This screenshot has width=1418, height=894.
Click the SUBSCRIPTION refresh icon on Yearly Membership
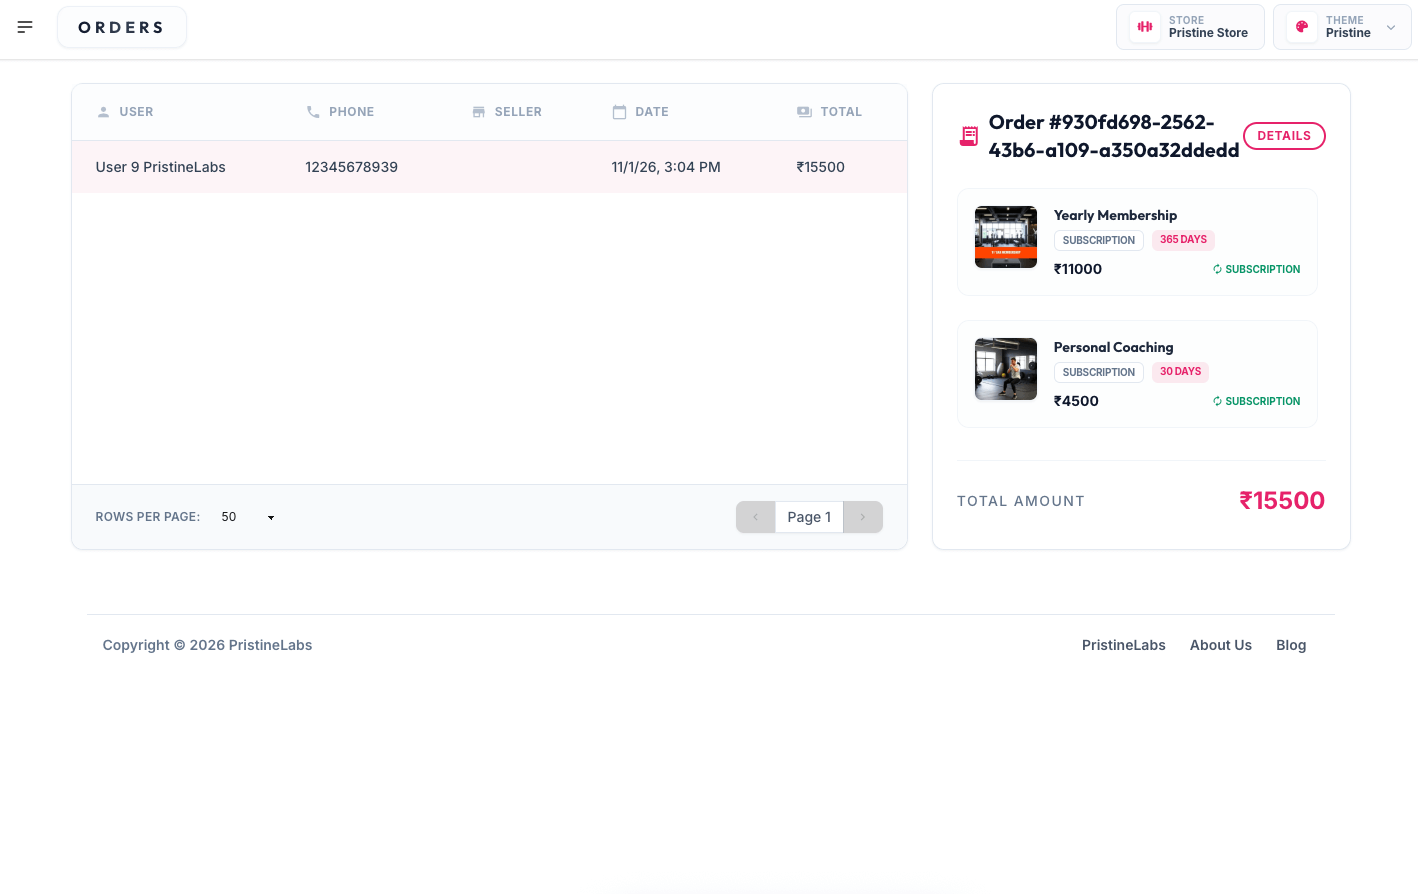click(x=1217, y=269)
